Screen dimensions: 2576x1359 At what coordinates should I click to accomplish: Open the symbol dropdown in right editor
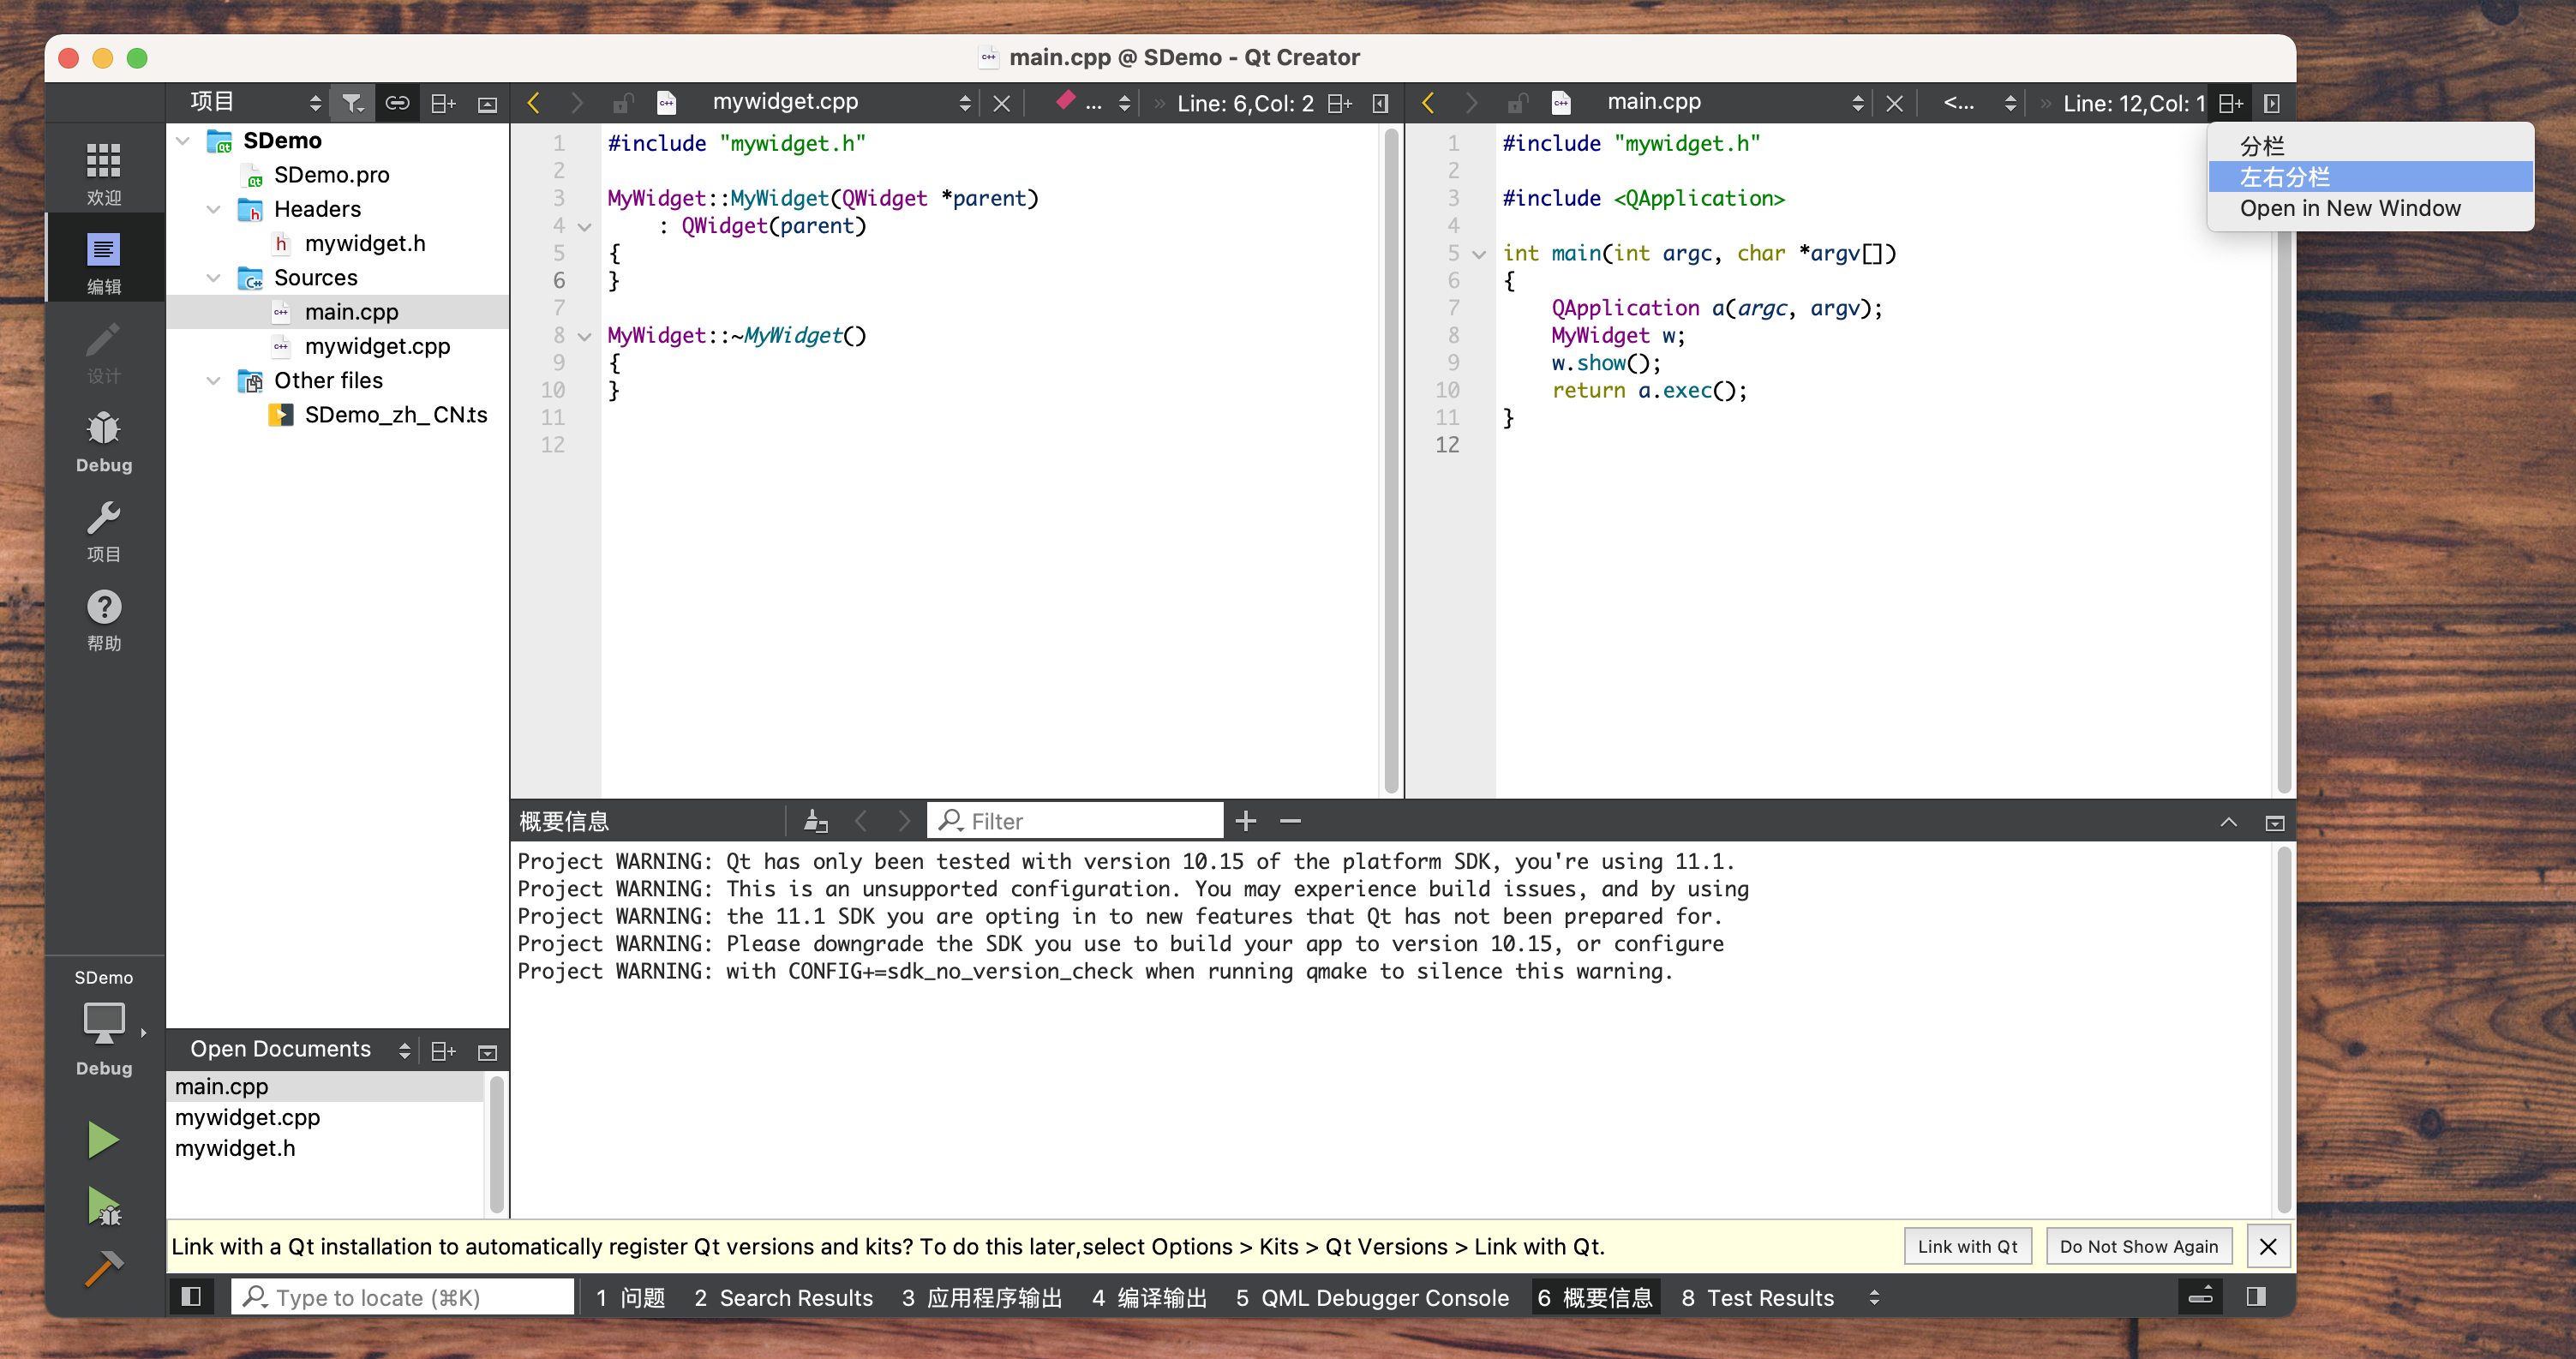[1979, 103]
